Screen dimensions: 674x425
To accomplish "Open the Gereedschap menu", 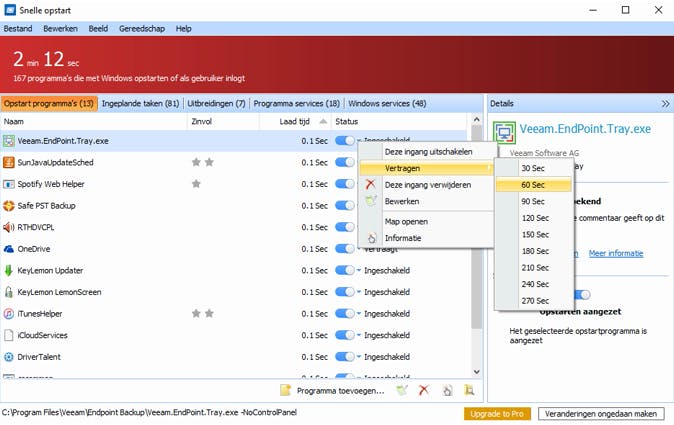I will click(142, 29).
